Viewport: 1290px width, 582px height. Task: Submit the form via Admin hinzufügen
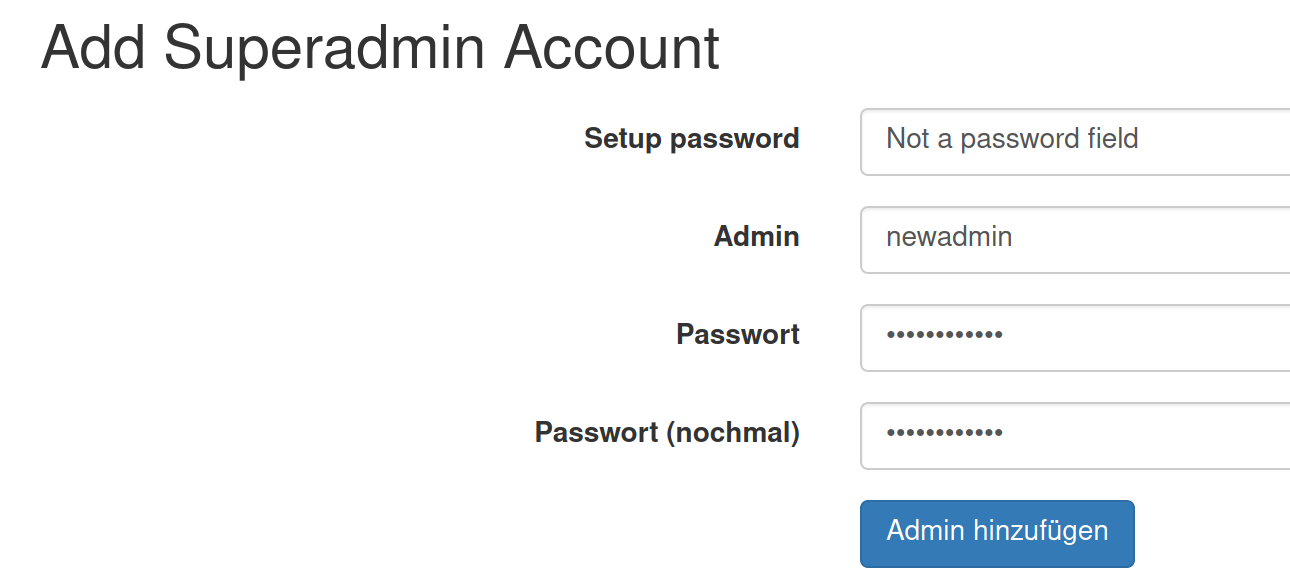point(996,533)
